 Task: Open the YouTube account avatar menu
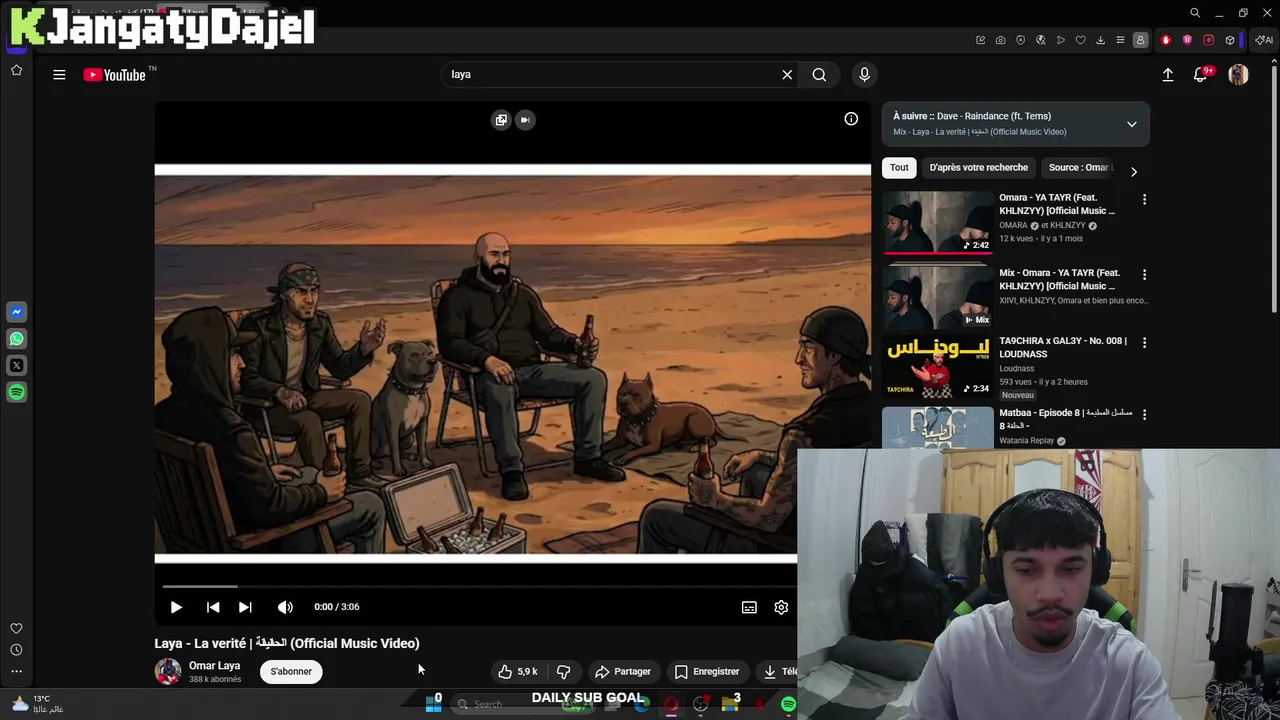click(x=1238, y=74)
